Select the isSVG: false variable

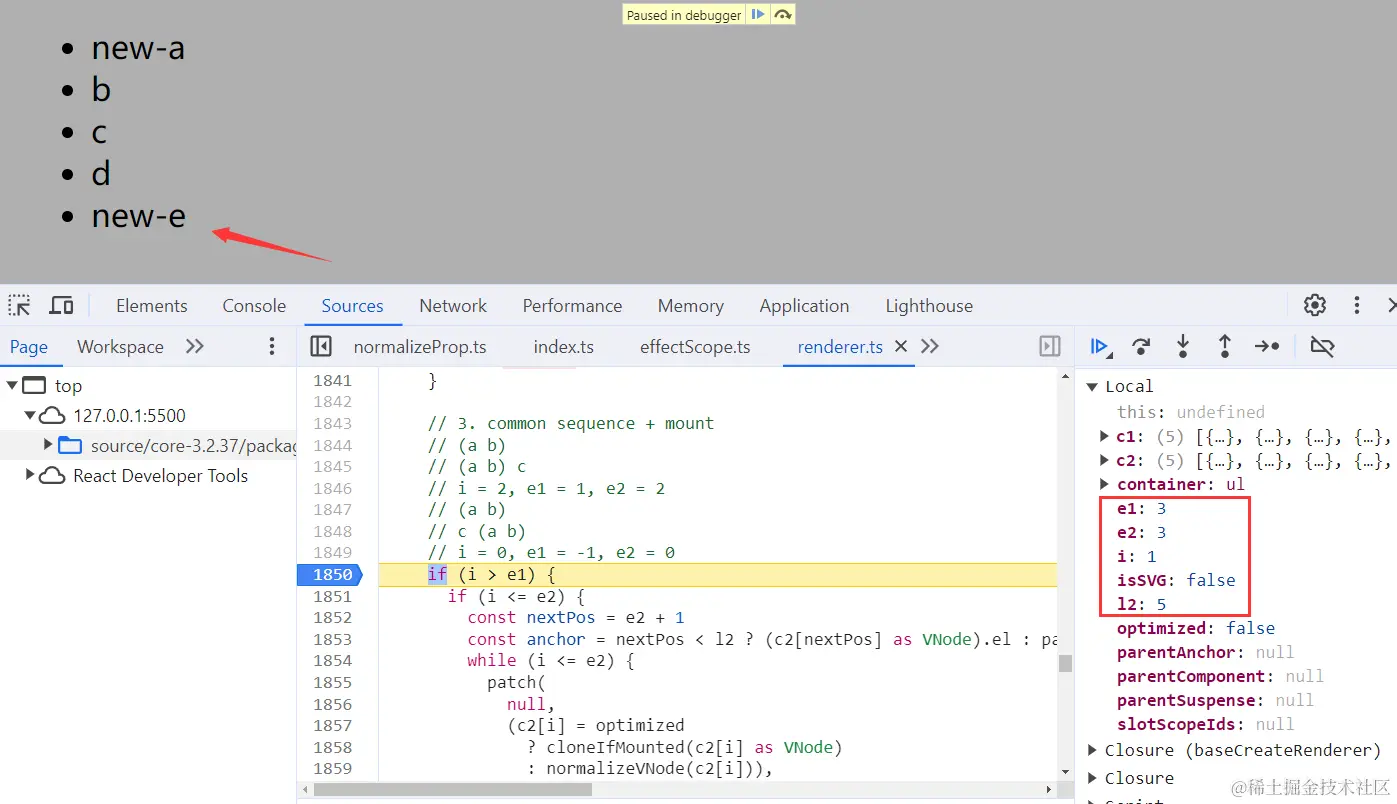point(1176,580)
